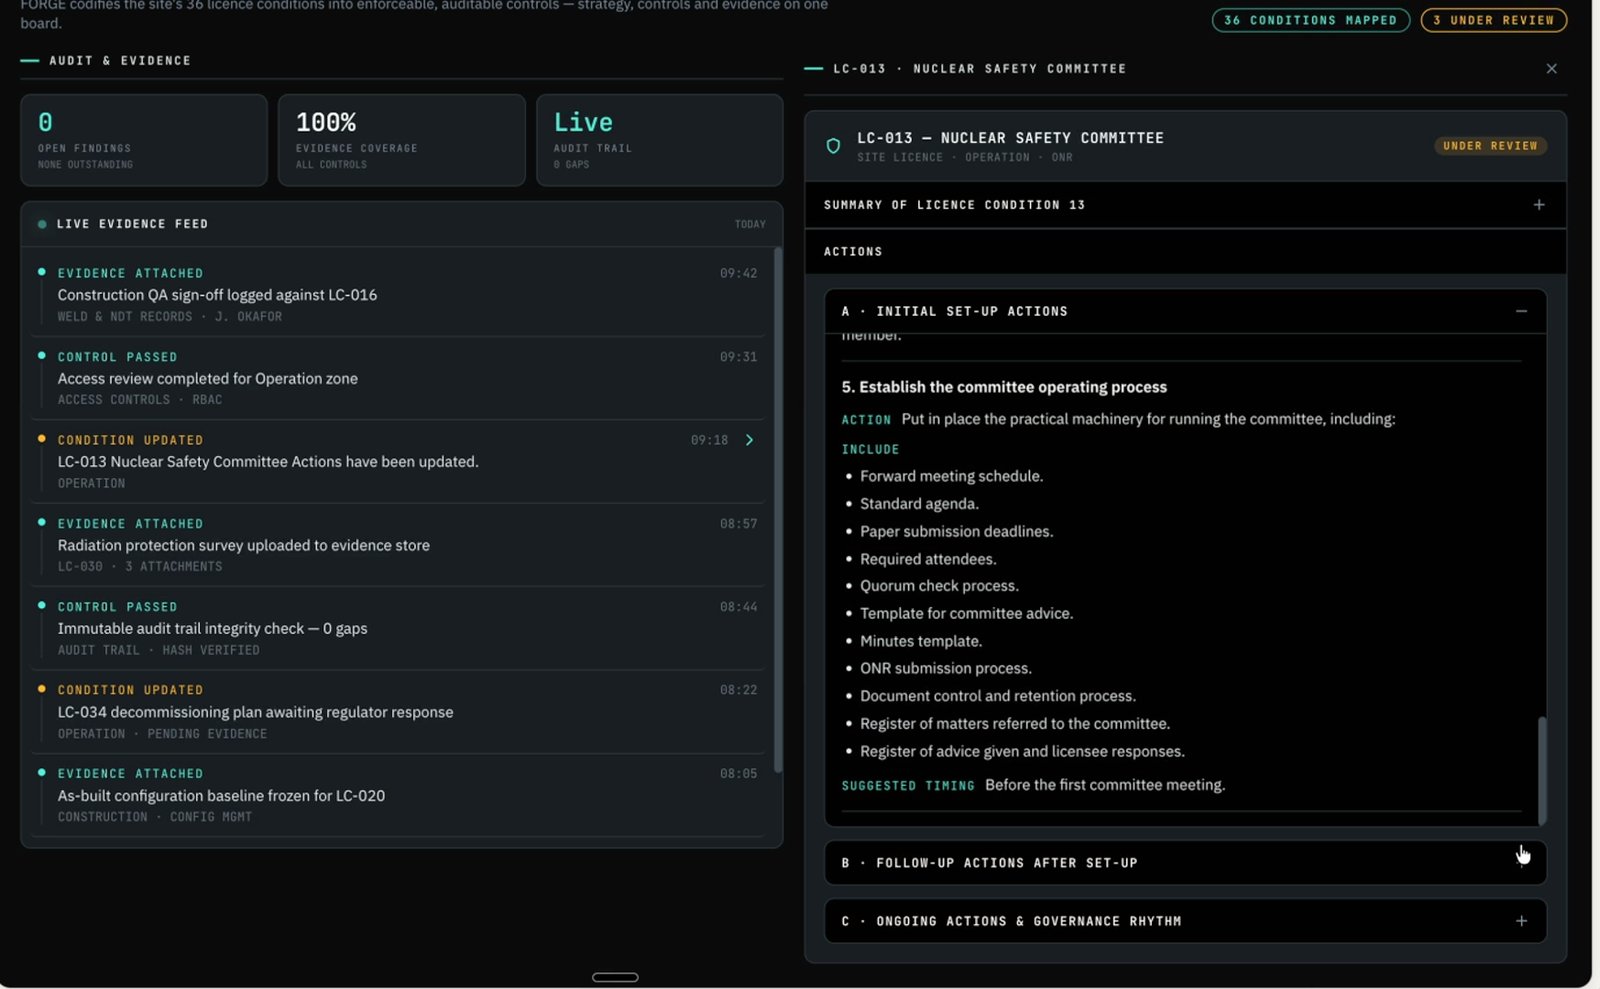This screenshot has width=1600, height=989.
Task: Expand Follow-Up Actions After Set-Up
Action: (1185, 863)
